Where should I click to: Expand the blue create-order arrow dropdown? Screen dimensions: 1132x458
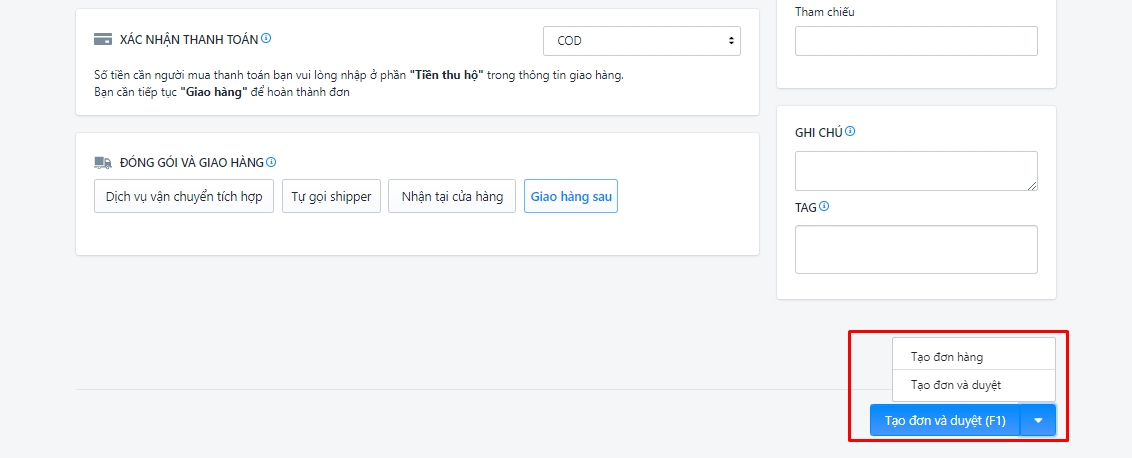coord(1038,421)
